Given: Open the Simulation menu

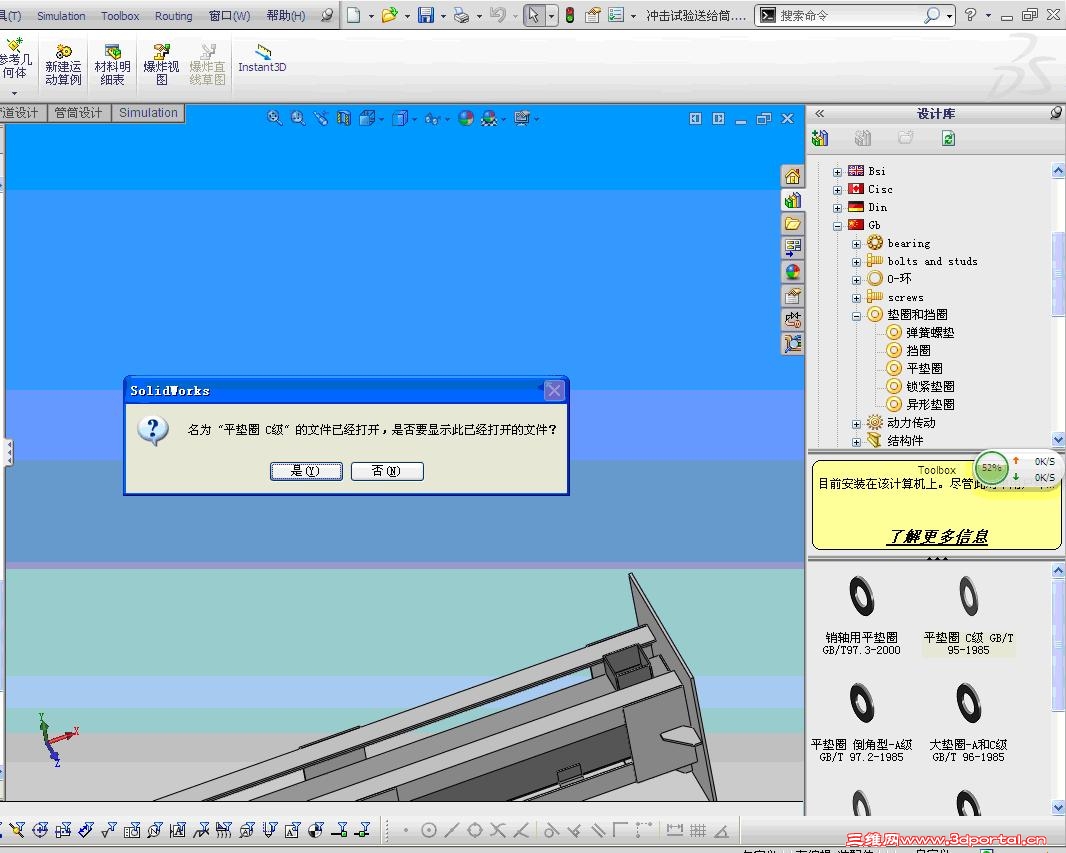Looking at the screenshot, I should pos(61,16).
